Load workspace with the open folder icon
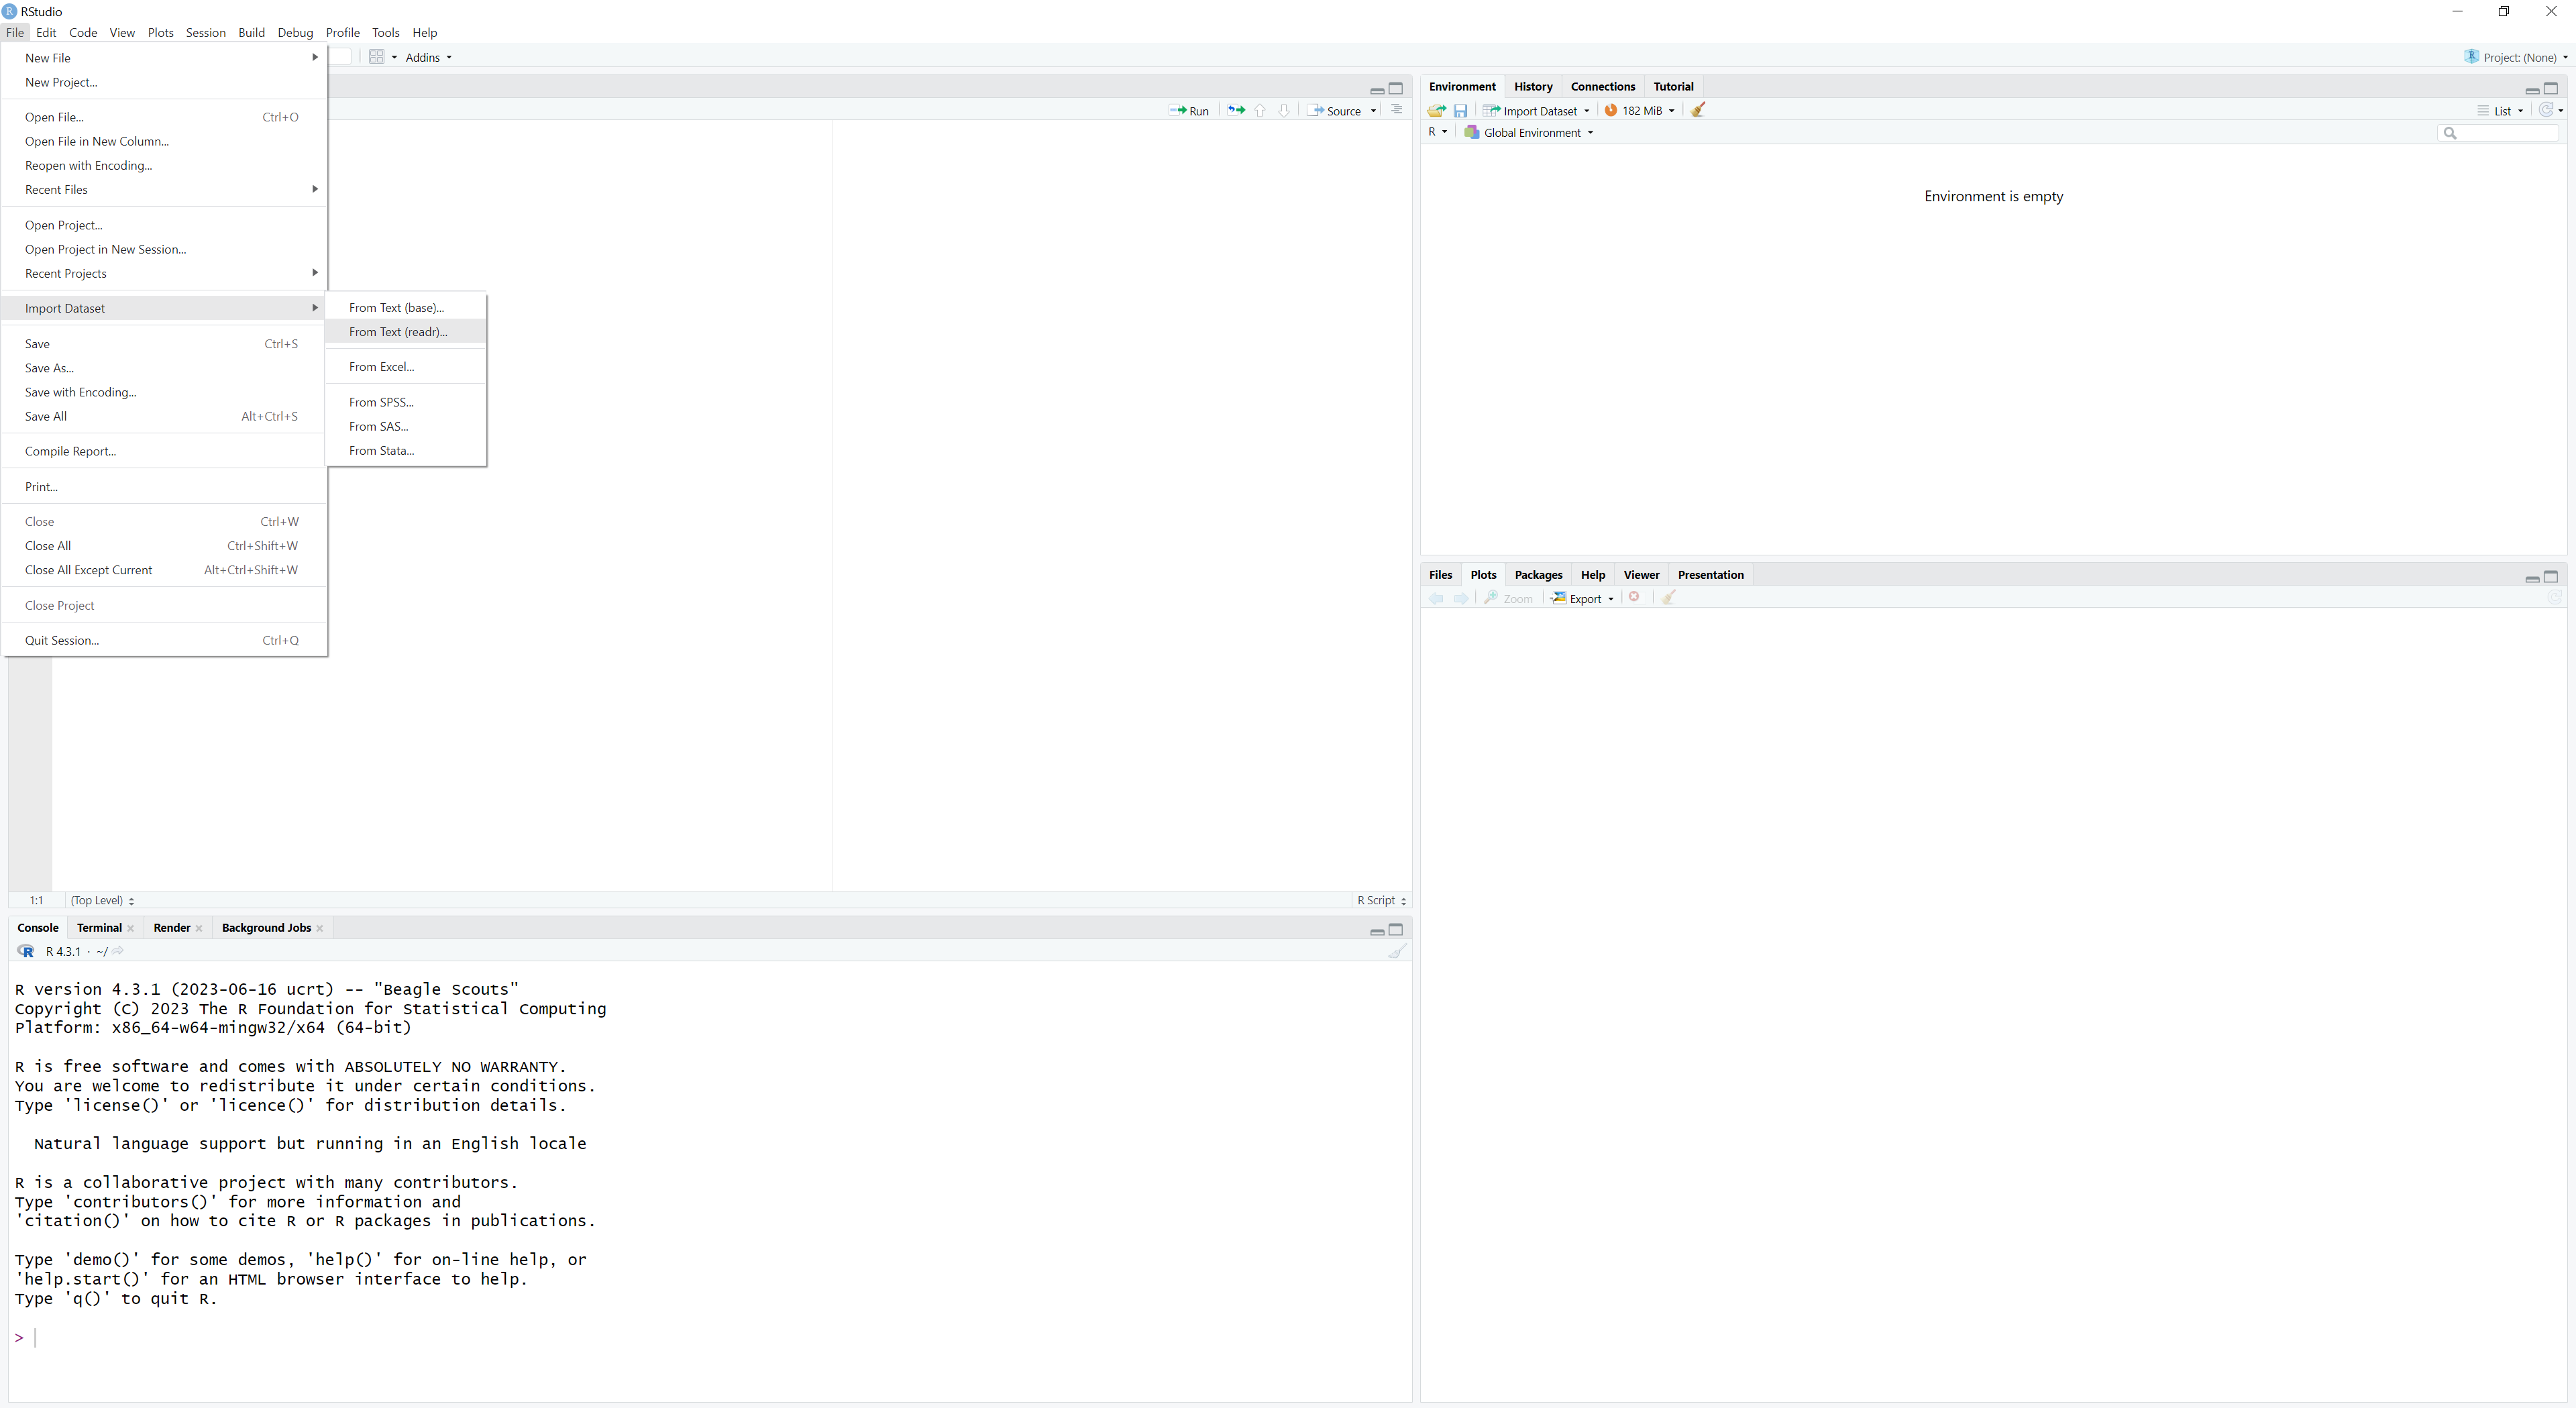 tap(1437, 111)
